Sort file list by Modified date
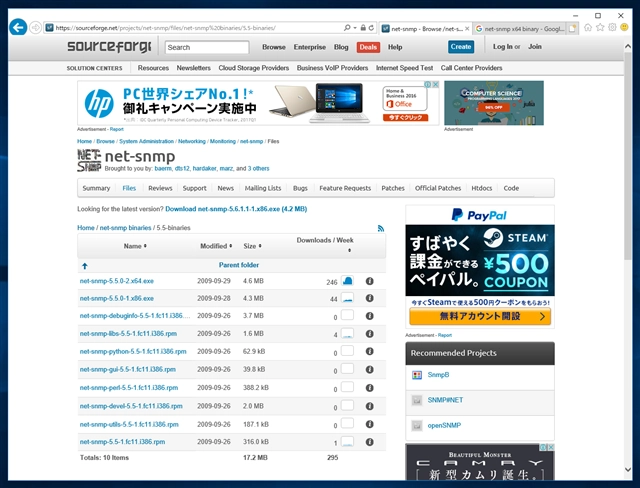The width and height of the screenshot is (640, 488). (x=216, y=246)
